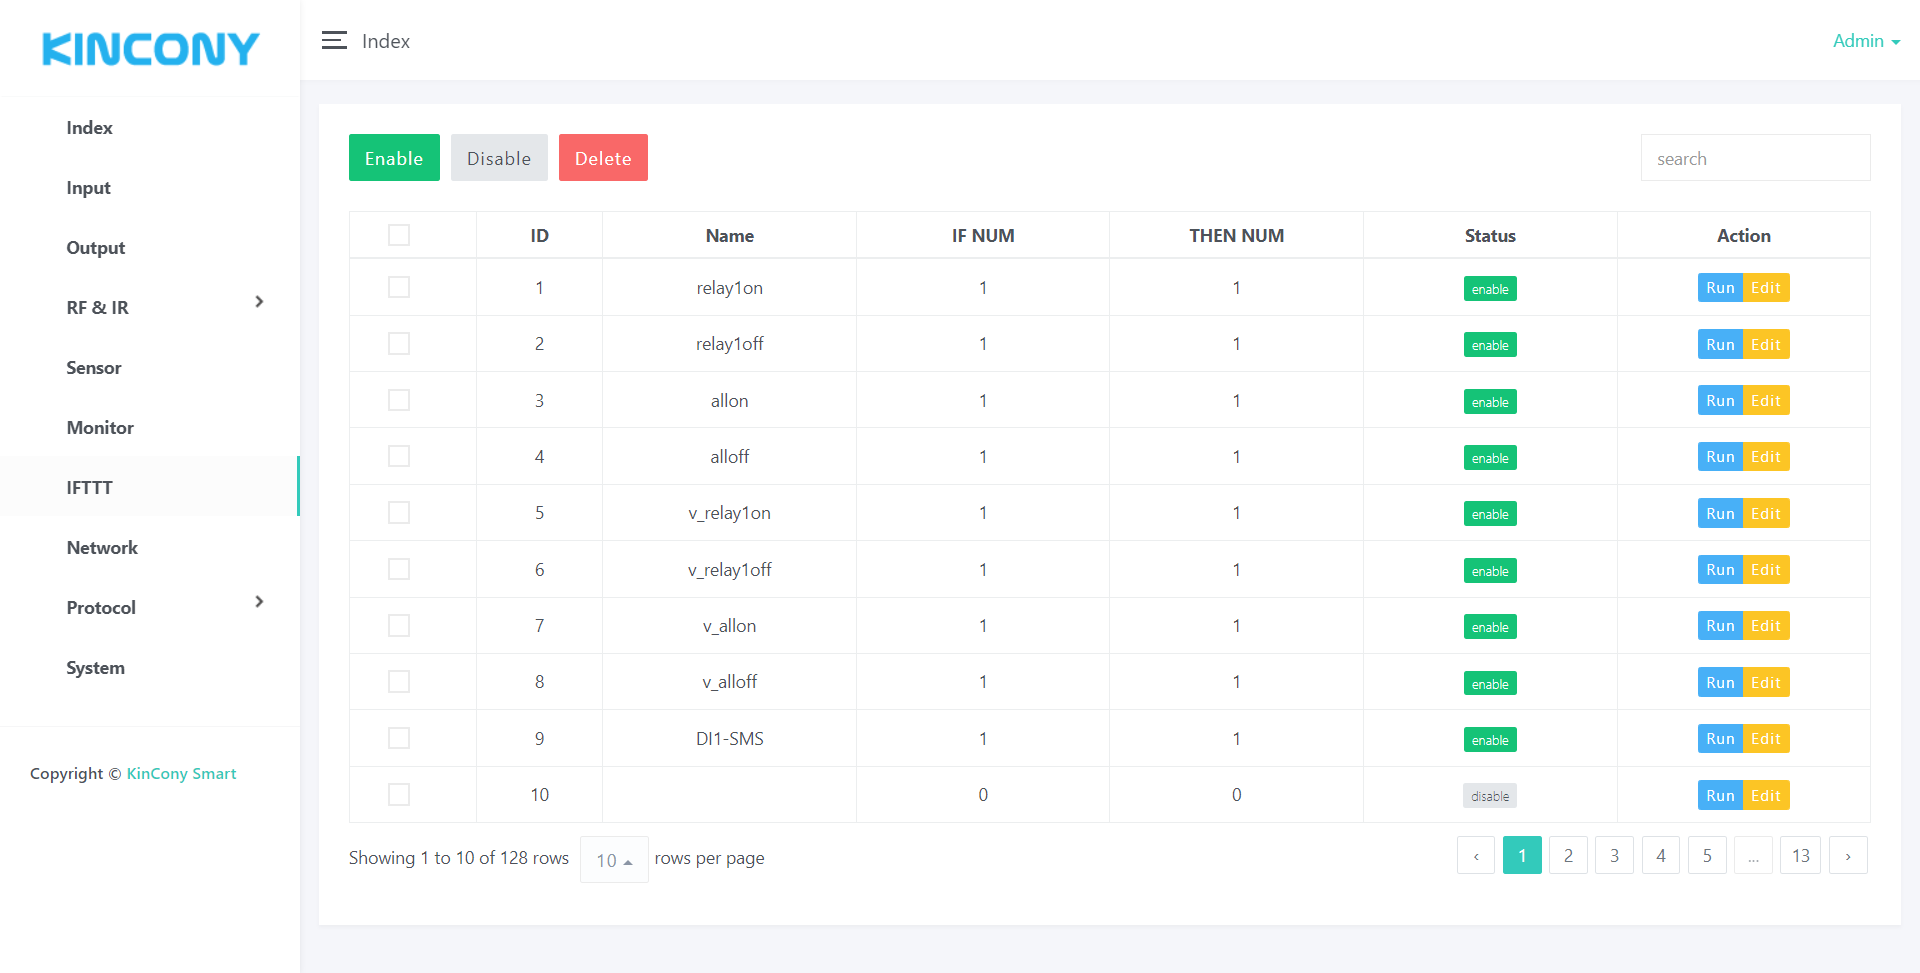Check the select-all checkbox in table header

[399, 235]
